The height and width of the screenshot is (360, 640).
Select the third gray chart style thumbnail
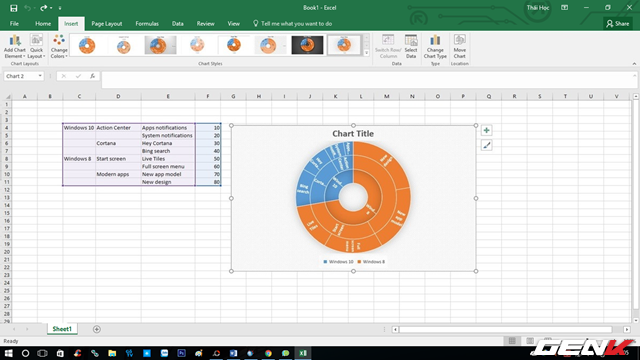pos(160,45)
